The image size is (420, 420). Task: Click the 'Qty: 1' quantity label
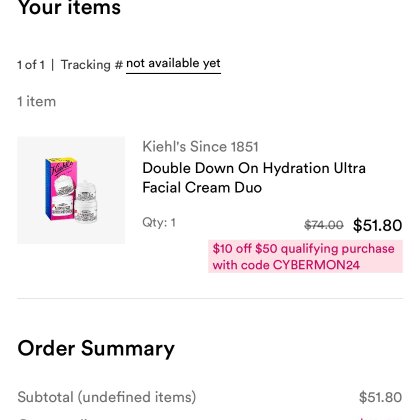159,222
